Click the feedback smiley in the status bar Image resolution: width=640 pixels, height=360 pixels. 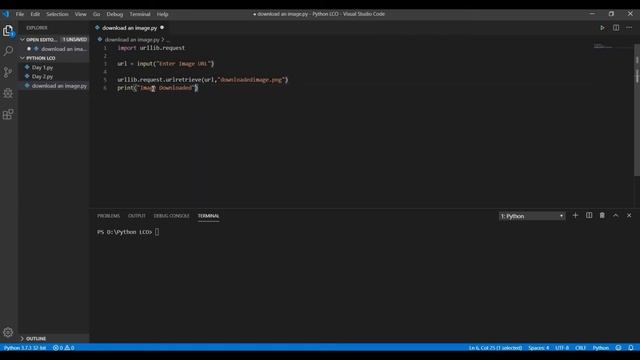coord(618,348)
